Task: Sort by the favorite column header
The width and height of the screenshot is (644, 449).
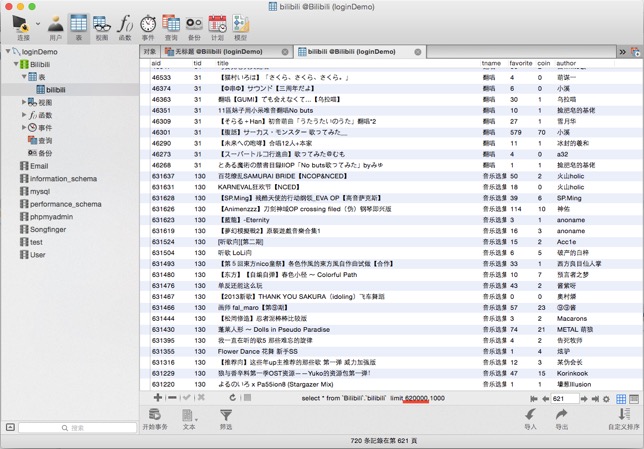Action: [x=520, y=63]
